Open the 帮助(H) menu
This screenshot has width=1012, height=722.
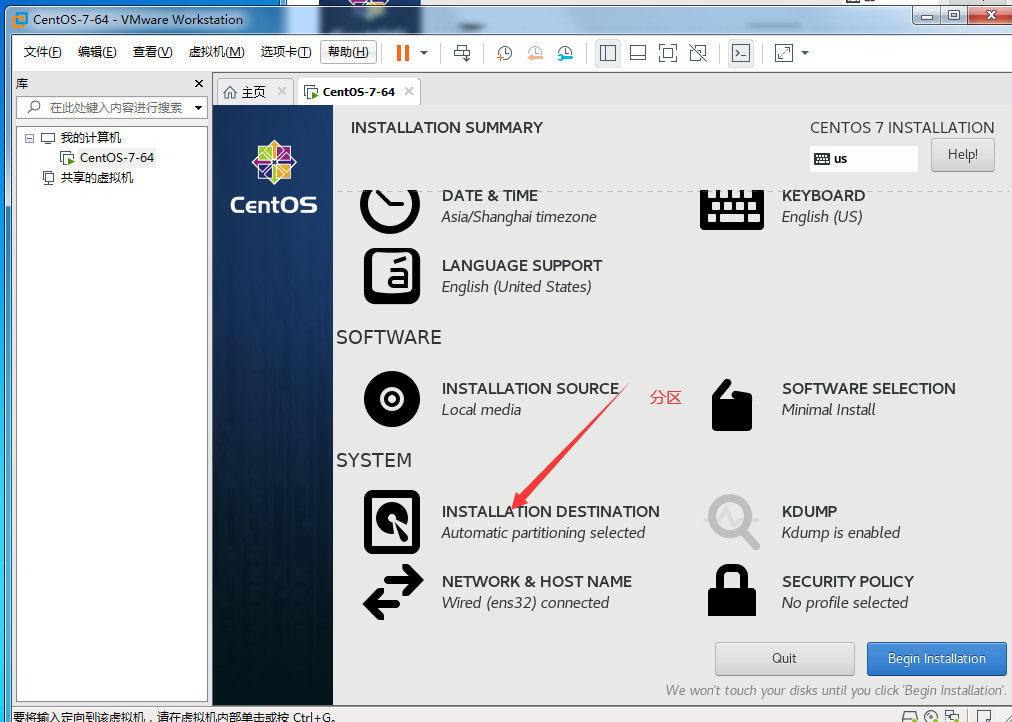tap(349, 52)
